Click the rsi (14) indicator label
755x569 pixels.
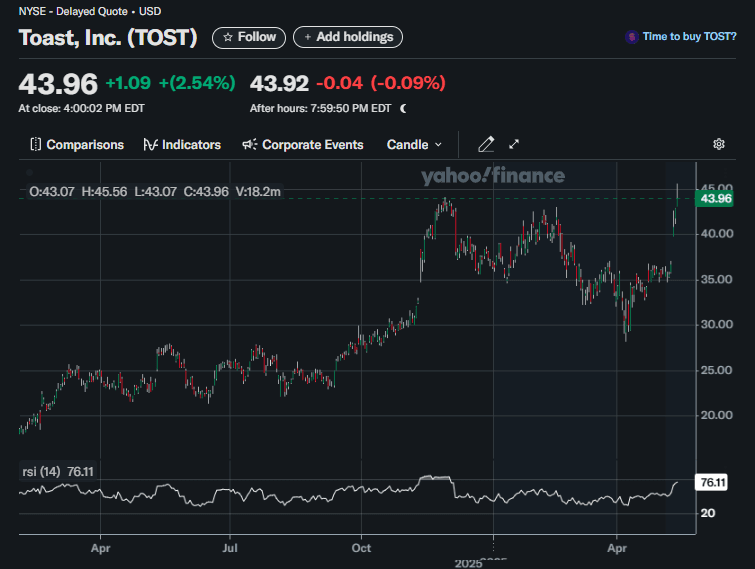point(41,471)
